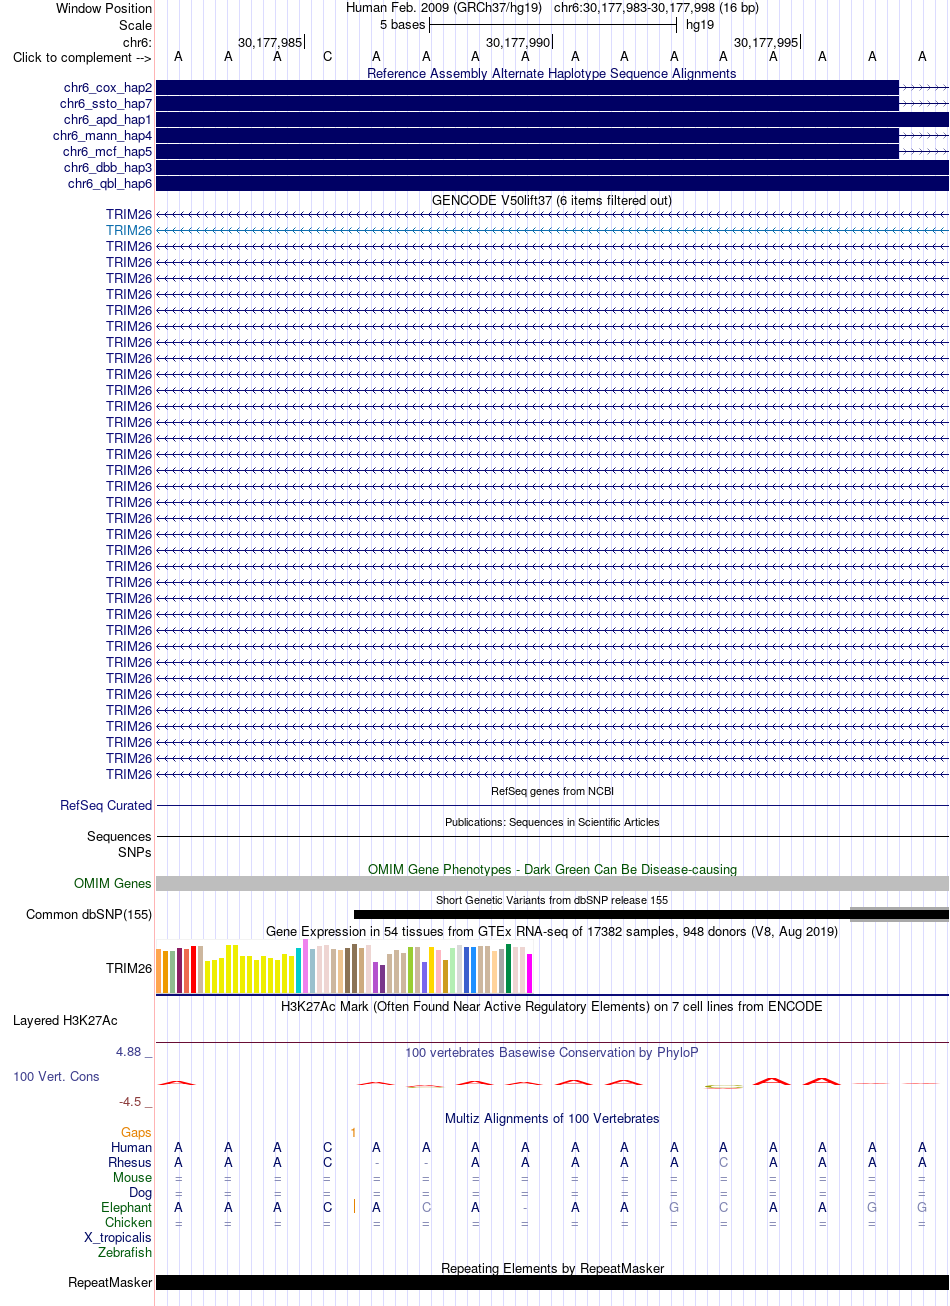
Task: Click the magenta last bar of GTEx chart
Action: point(530,973)
